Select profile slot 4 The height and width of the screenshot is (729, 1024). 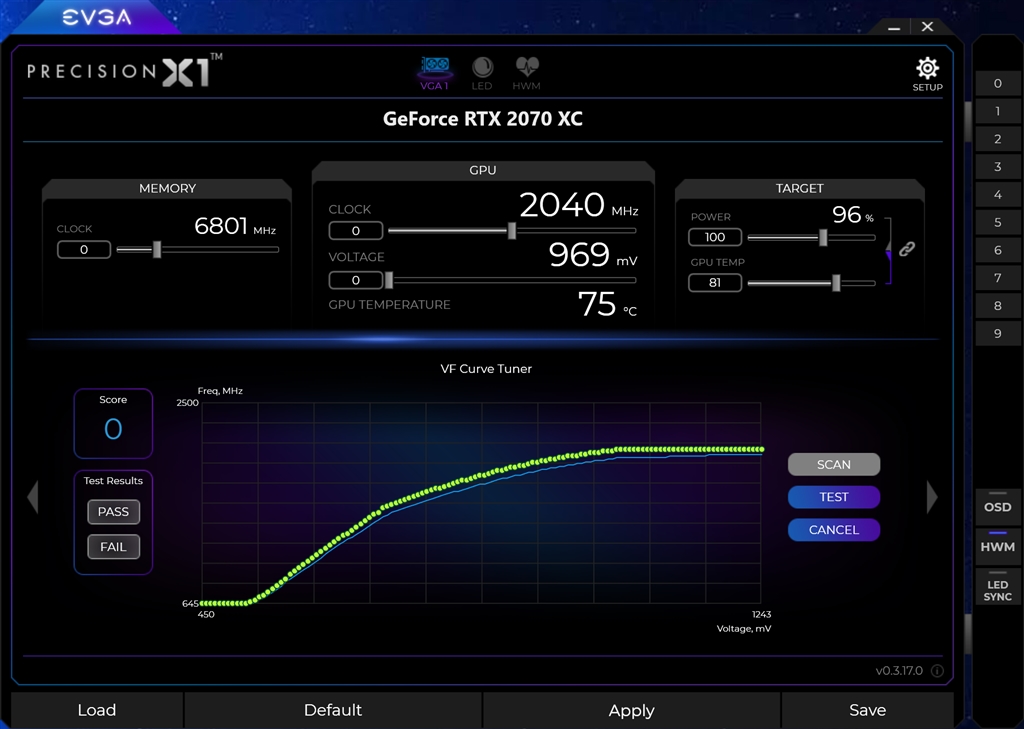click(997, 194)
